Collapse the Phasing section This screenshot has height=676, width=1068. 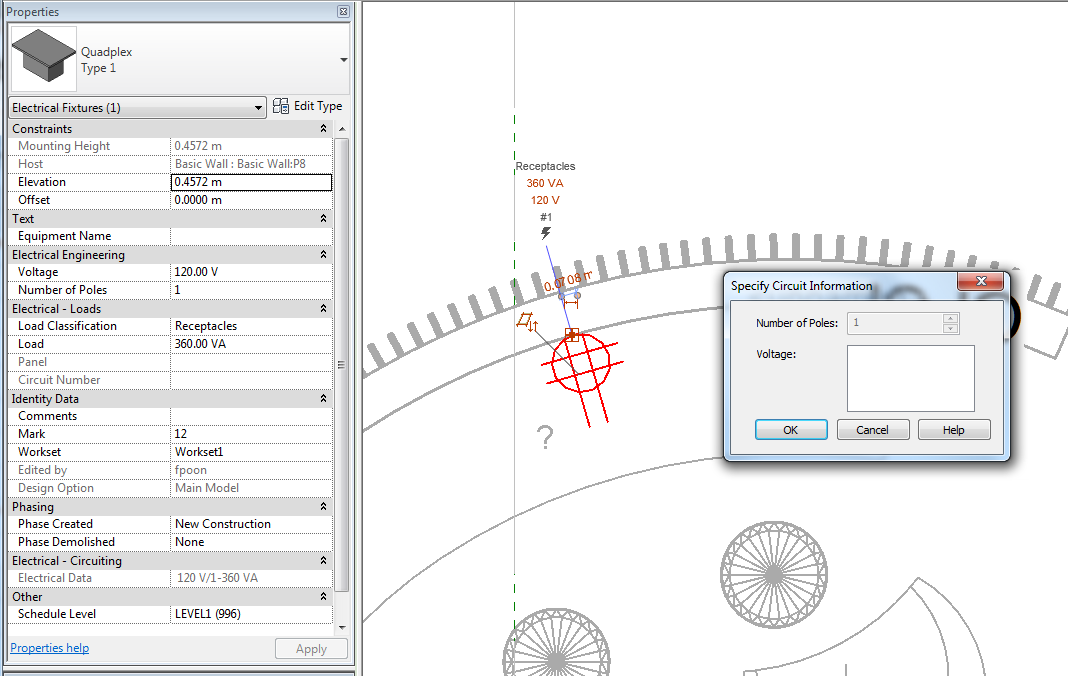point(323,507)
